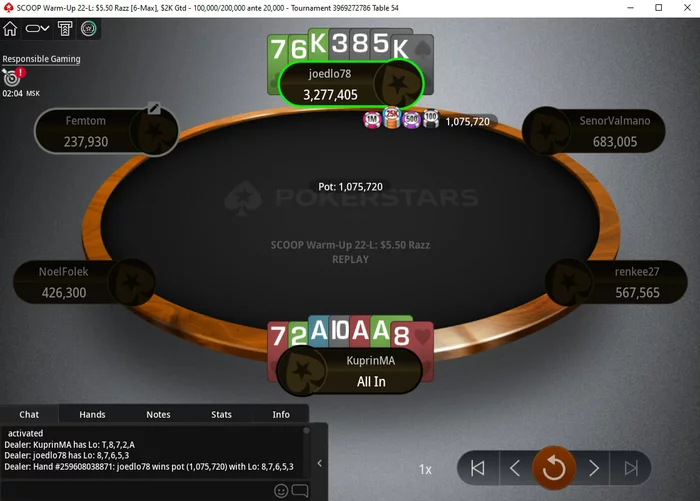Screen dimensions: 700x501
Task: Click the chat scrollbar handle
Action: click(x=306, y=431)
